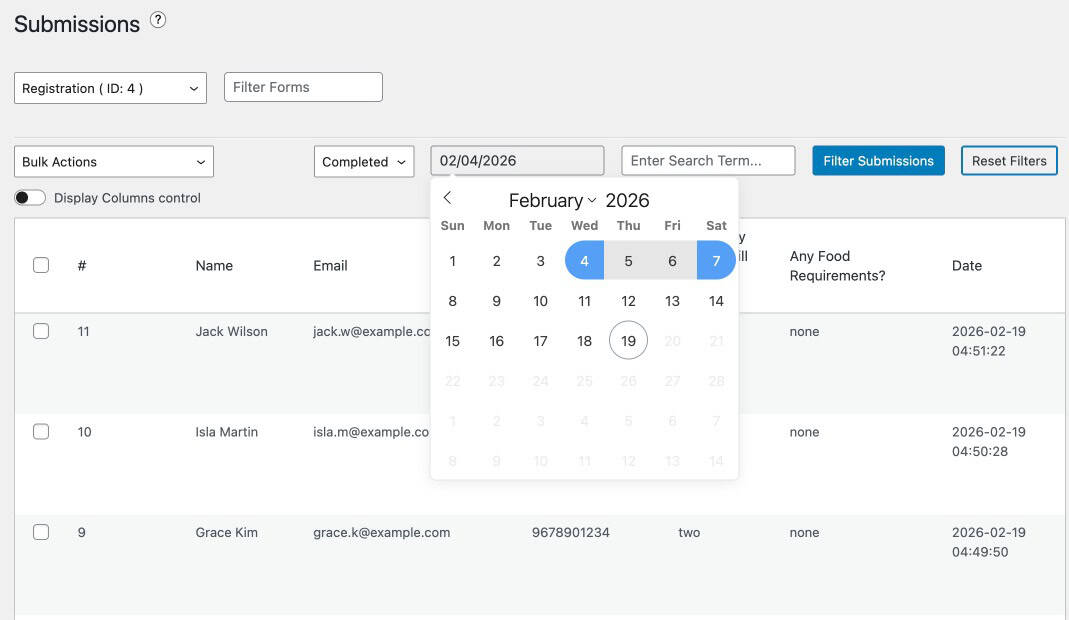1069x620 pixels.
Task: Open the February month selector in calendar
Action: click(552, 201)
